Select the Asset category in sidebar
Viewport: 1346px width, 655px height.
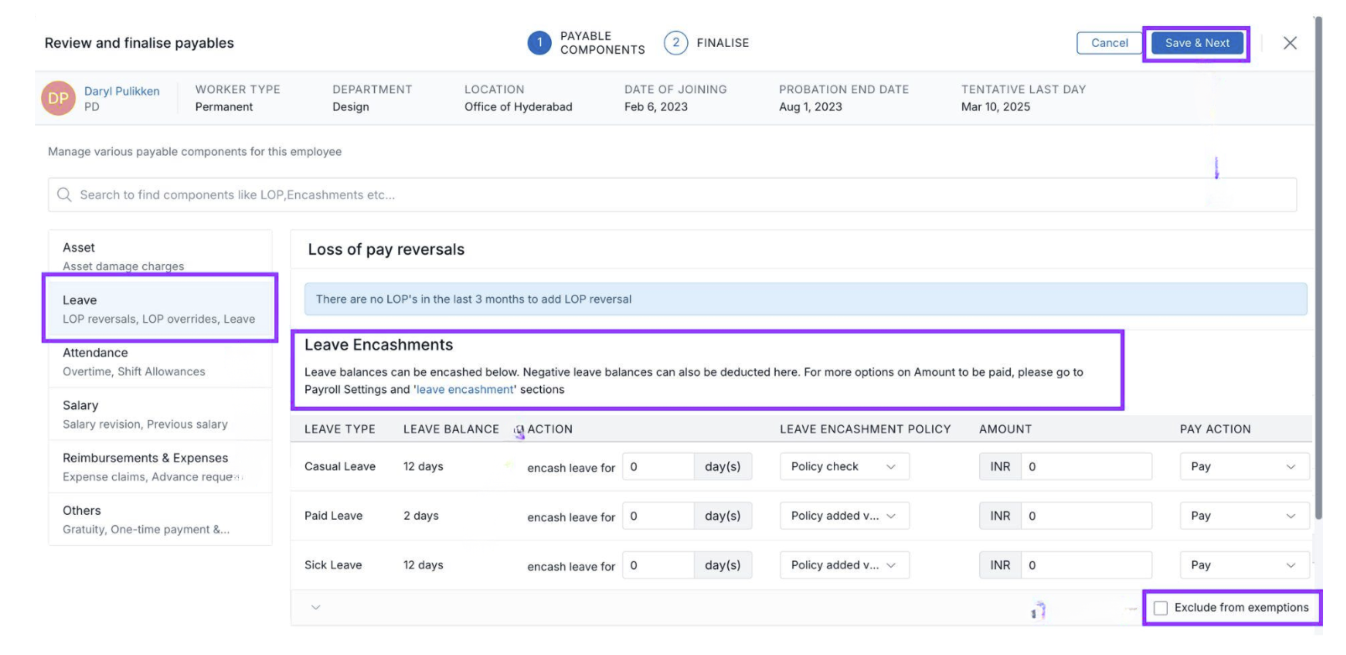click(x=159, y=256)
